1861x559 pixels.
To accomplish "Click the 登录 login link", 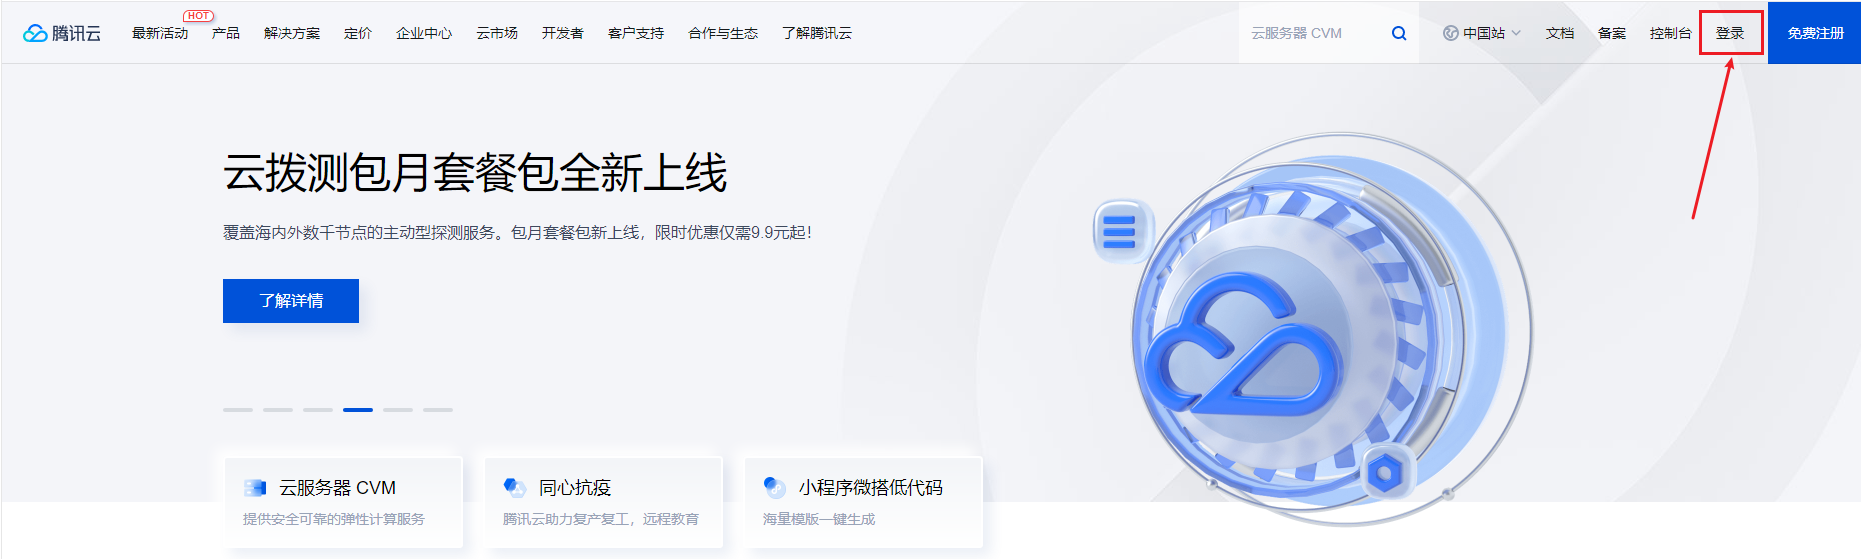I will pyautogui.click(x=1730, y=33).
